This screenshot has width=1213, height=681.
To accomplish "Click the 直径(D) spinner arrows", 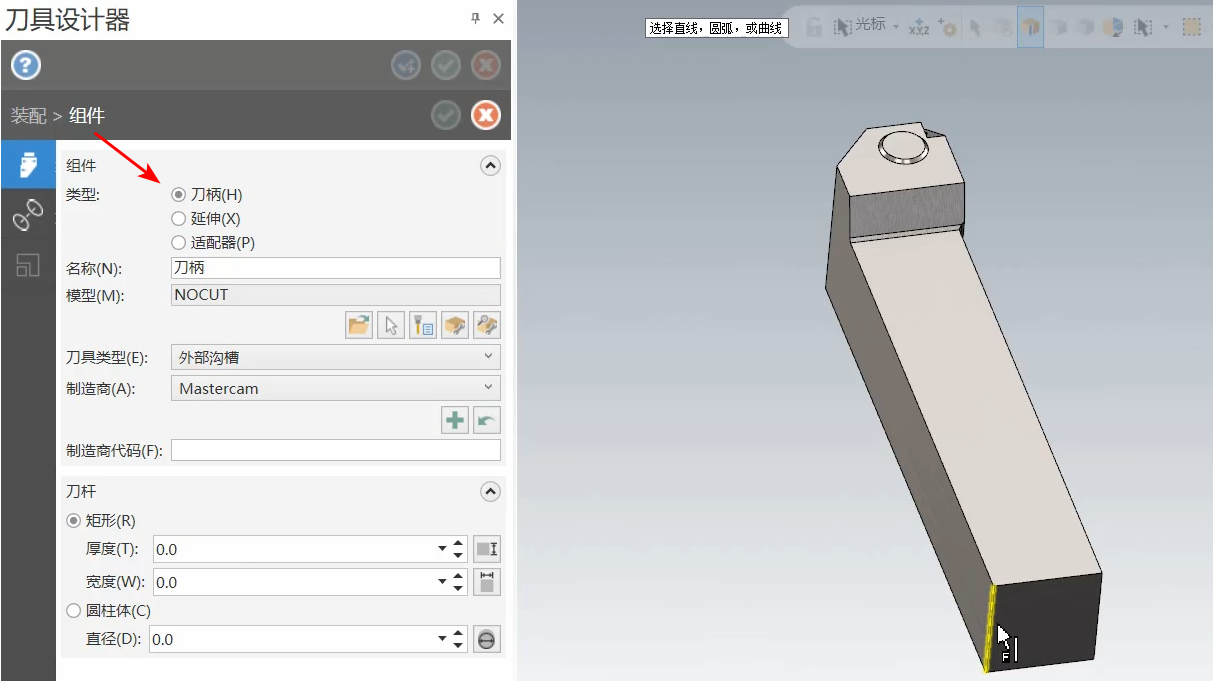I will coord(458,639).
